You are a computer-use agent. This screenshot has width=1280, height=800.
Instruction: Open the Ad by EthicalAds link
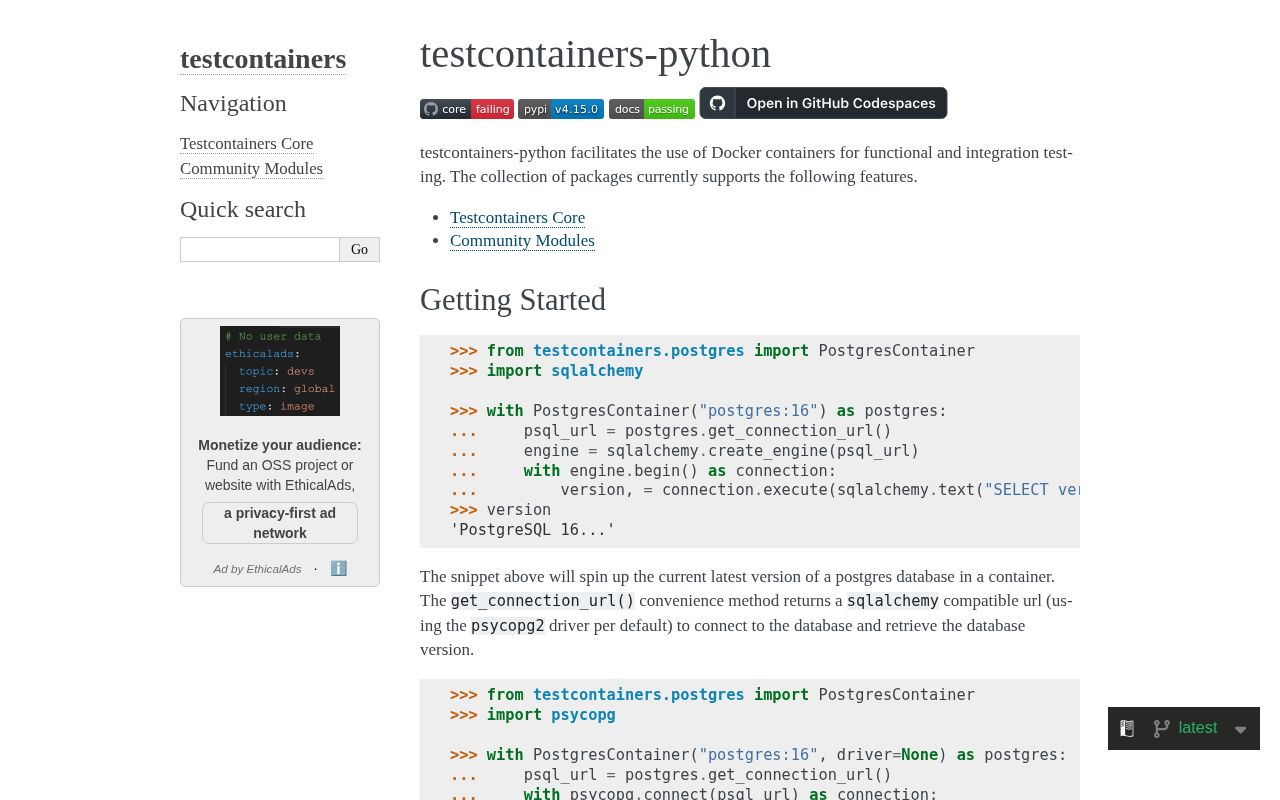click(x=257, y=569)
